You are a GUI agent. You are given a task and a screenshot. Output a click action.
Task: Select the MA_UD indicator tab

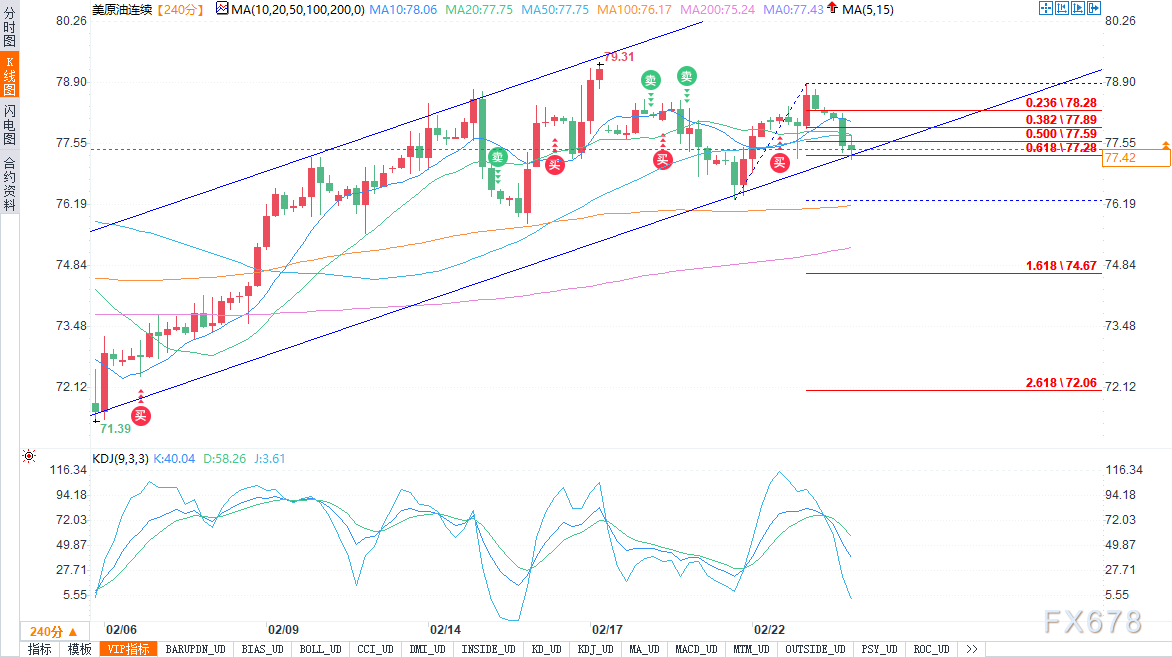point(644,649)
